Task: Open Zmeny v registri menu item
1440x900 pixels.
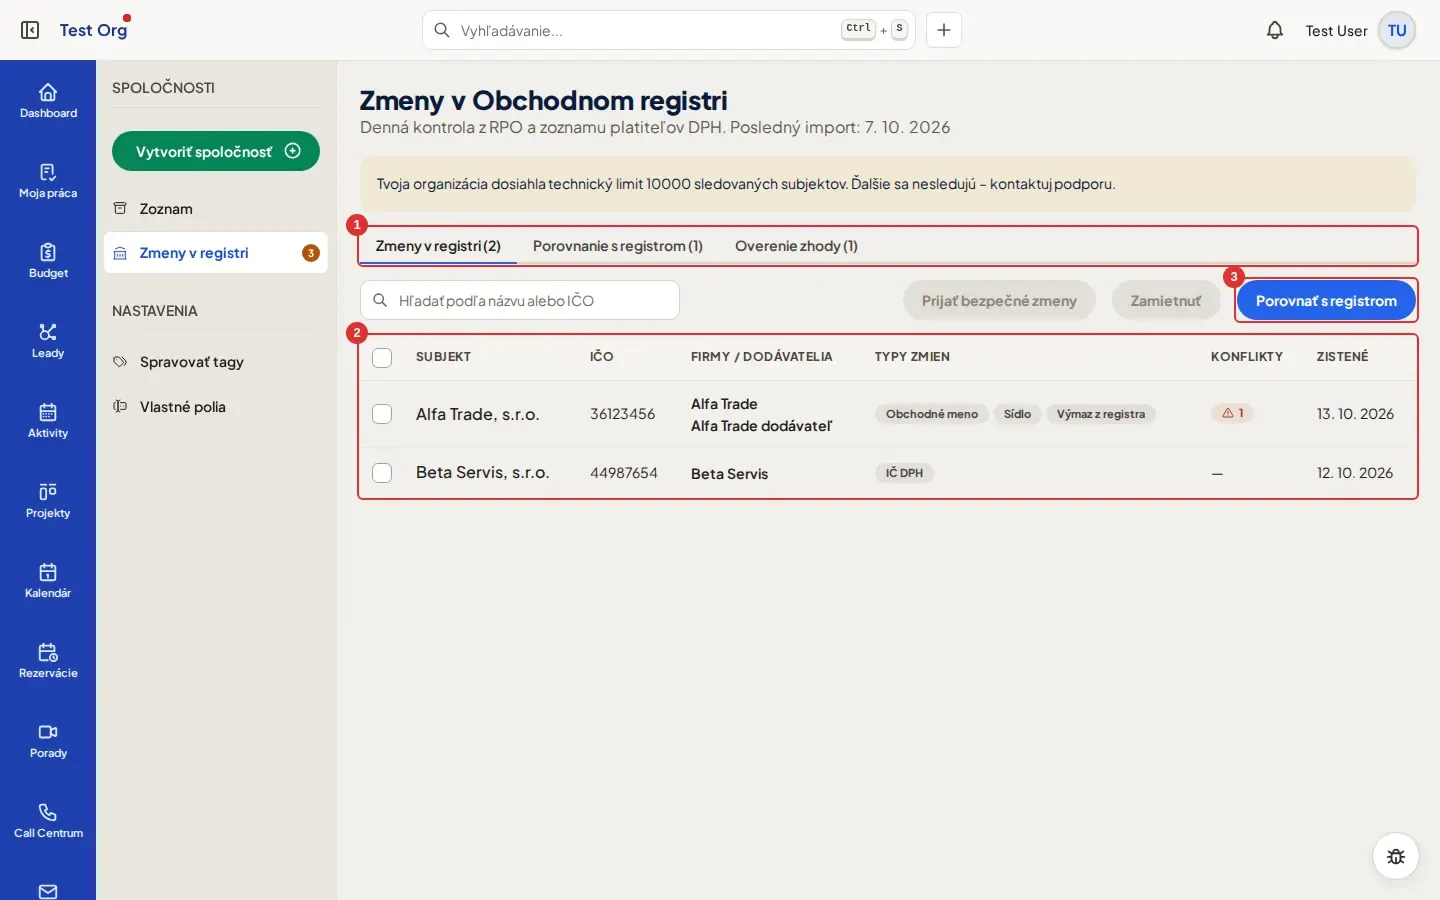Action: (216, 253)
